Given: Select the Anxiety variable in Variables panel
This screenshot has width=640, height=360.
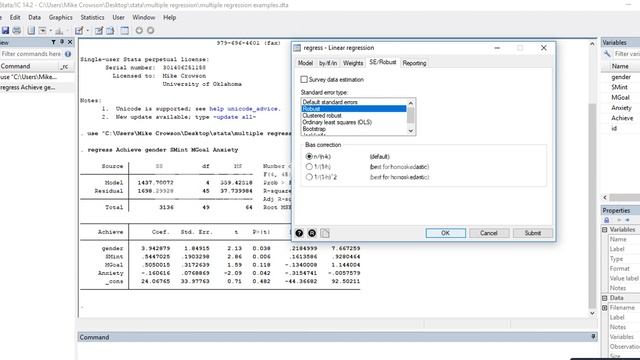Looking at the screenshot, I should point(621,108).
